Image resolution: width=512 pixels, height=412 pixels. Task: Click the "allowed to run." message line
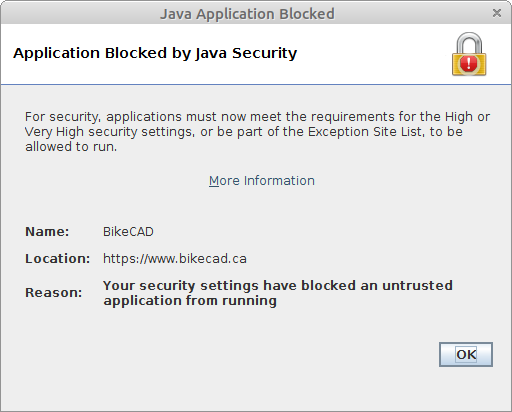point(71,147)
